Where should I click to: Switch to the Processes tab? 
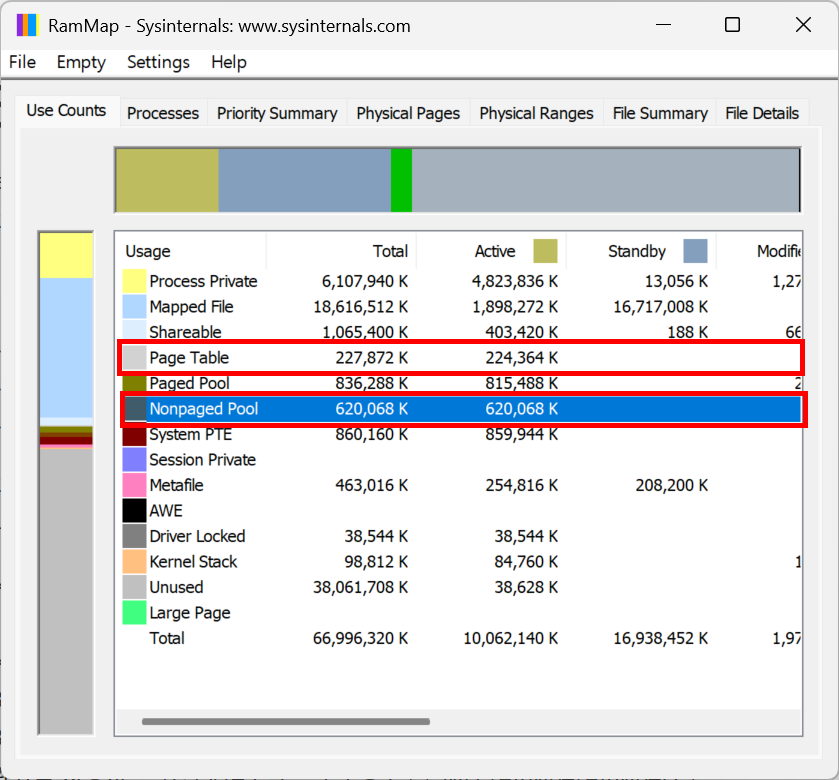pyautogui.click(x=163, y=113)
